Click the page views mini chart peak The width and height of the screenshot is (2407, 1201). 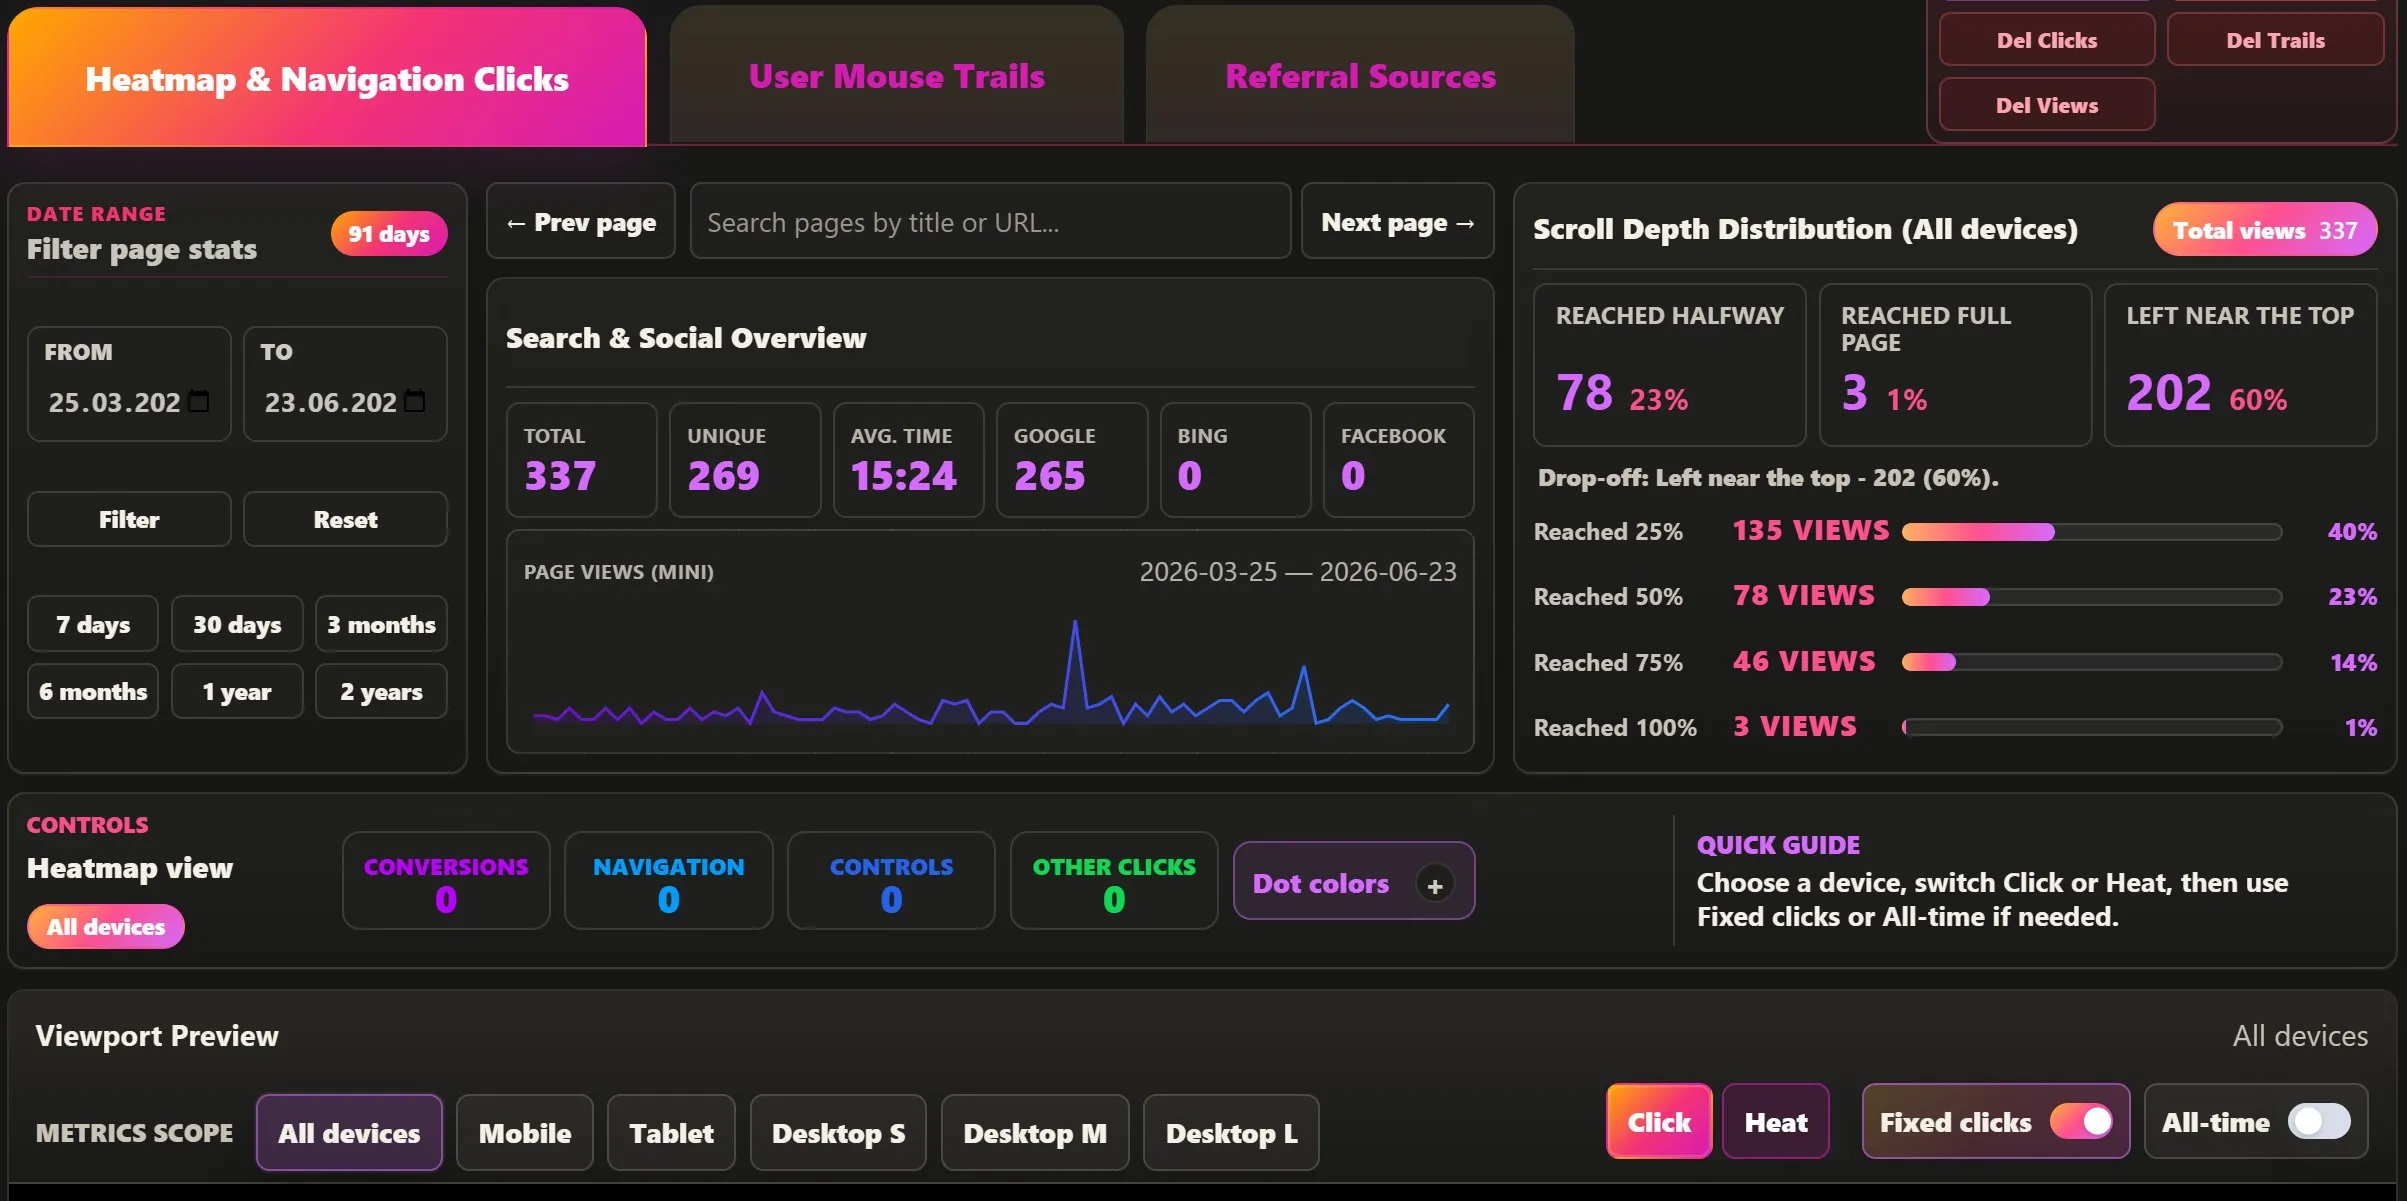(1075, 624)
